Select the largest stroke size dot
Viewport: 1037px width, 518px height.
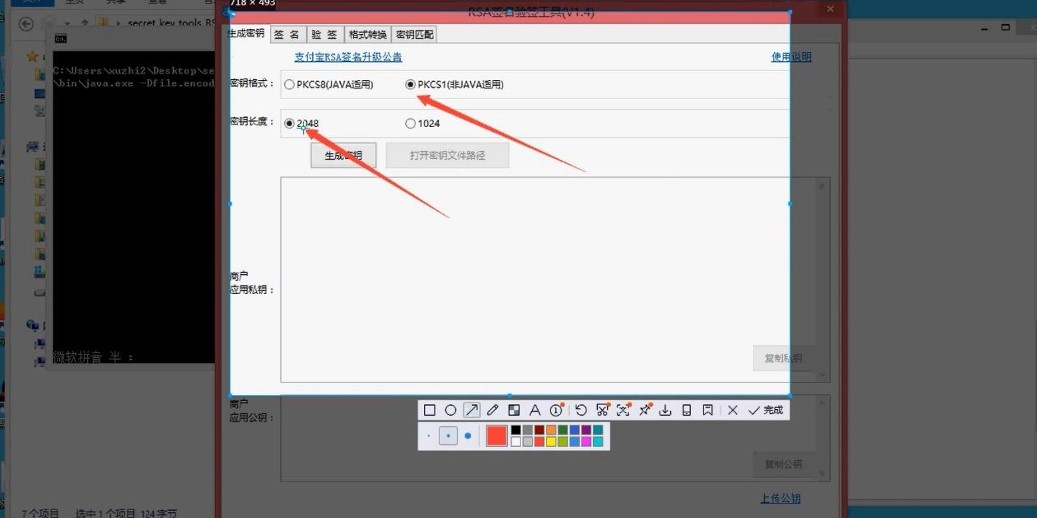pos(467,436)
